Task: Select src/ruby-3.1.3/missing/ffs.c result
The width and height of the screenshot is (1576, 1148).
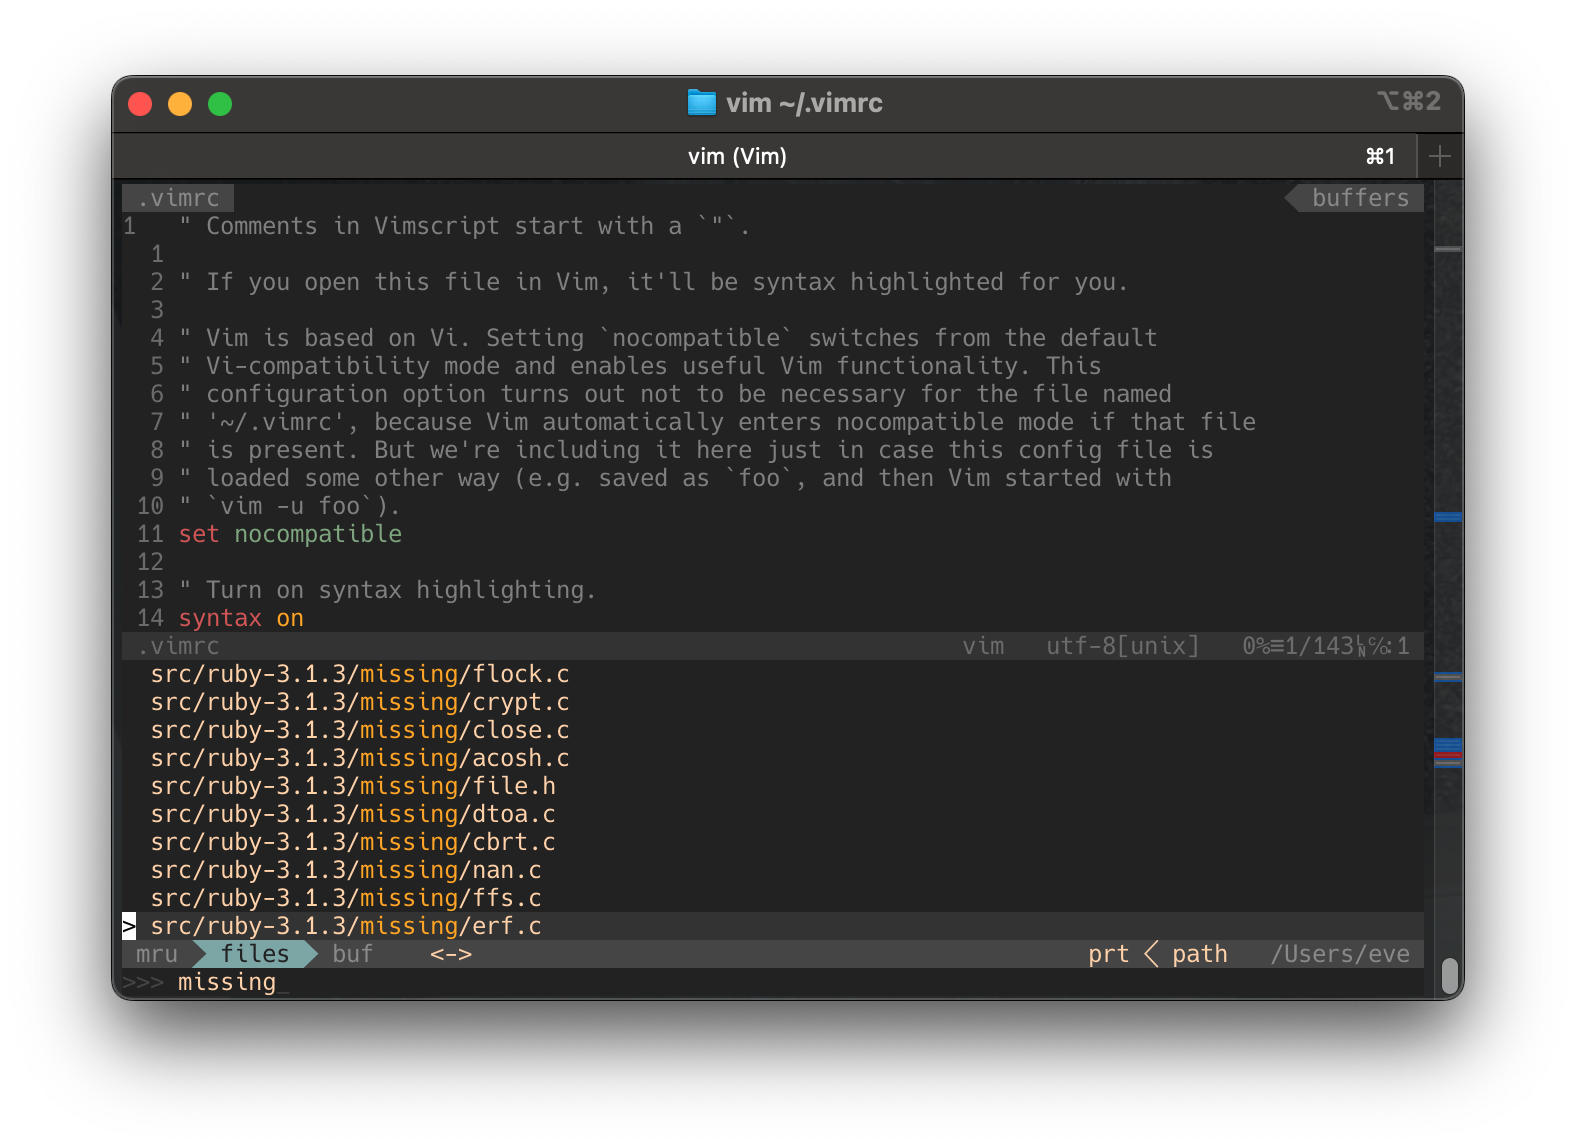Action: [x=346, y=898]
